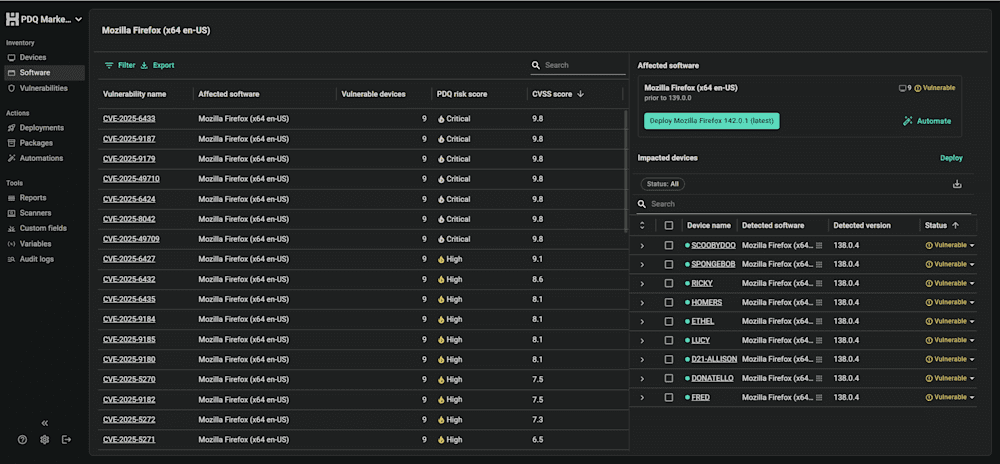This screenshot has width=1000, height=464.
Task: Check the RICKY device checkbox
Action: (668, 283)
